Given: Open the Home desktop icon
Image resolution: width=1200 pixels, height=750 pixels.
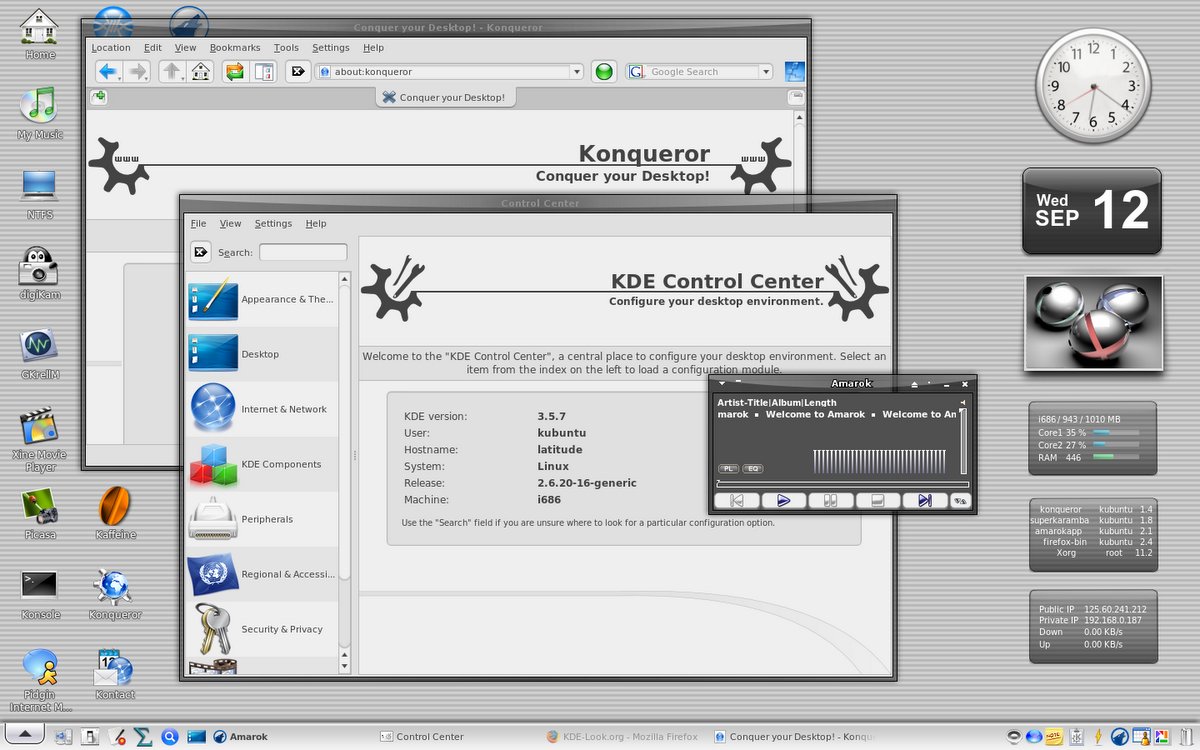Looking at the screenshot, I should pyautogui.click(x=39, y=34).
